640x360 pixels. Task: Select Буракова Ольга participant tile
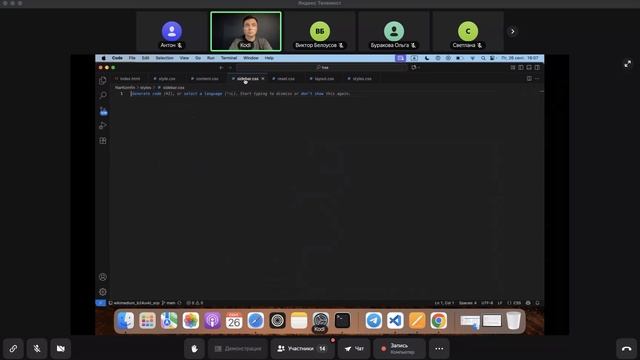click(x=394, y=31)
